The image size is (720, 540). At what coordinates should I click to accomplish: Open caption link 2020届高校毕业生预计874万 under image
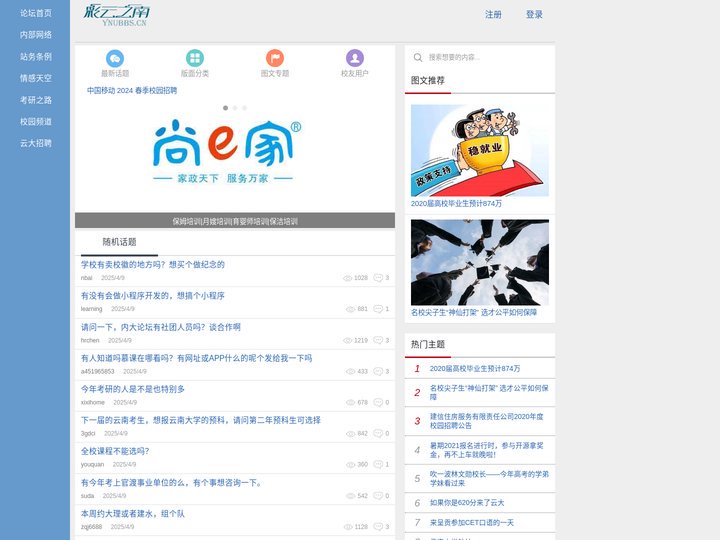coord(456,203)
